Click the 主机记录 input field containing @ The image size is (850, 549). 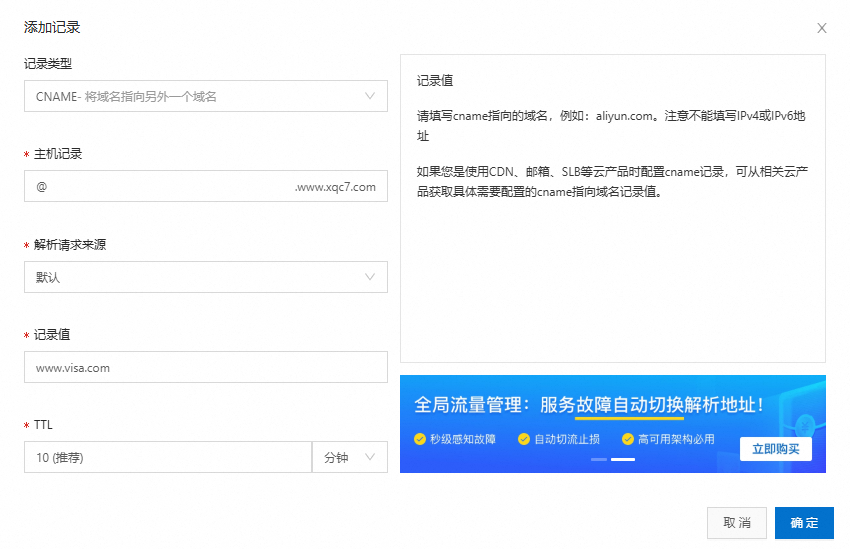160,187
